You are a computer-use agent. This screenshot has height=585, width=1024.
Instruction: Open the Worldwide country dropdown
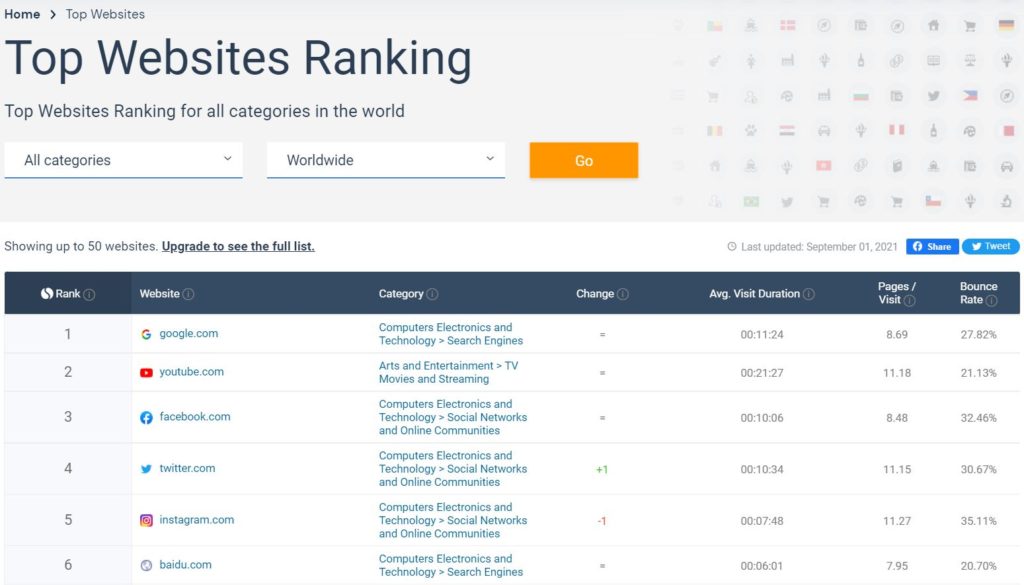coord(386,160)
